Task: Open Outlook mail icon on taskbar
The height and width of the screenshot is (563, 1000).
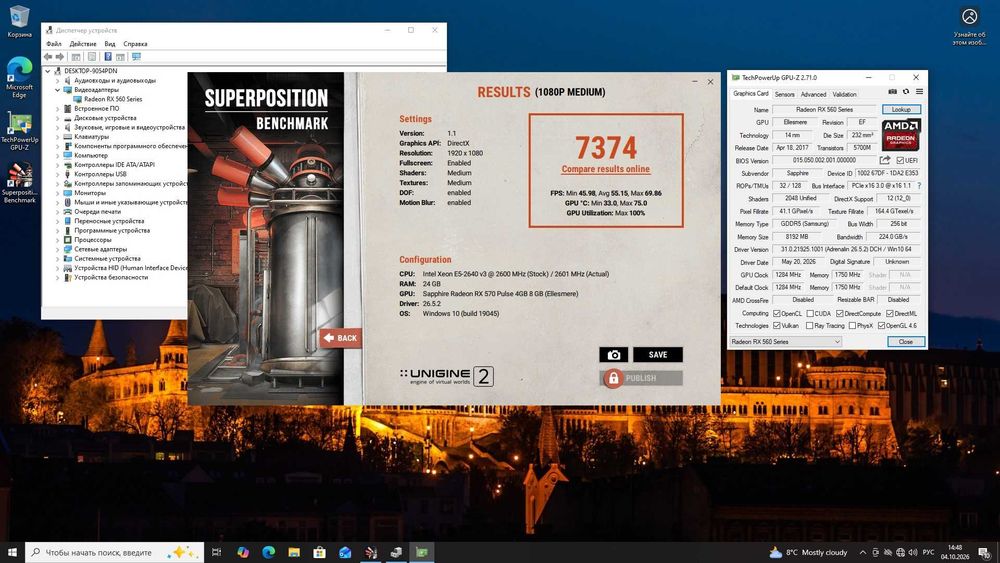Action: point(345,552)
